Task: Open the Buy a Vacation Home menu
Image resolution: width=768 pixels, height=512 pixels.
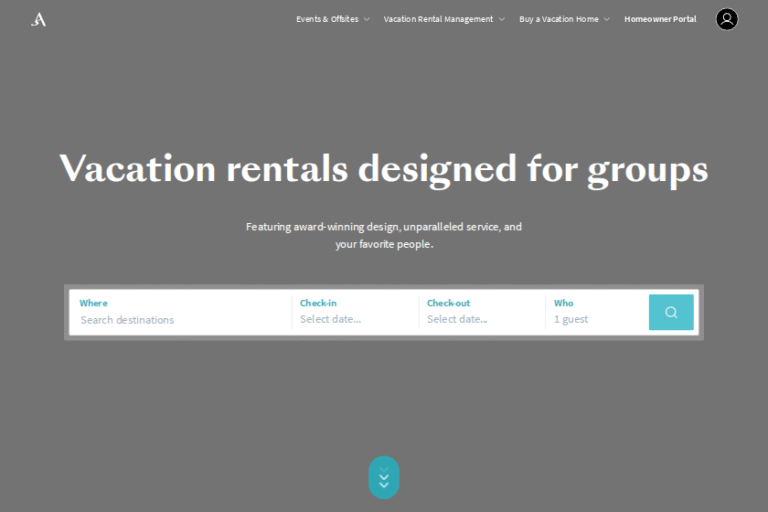Action: coord(559,19)
